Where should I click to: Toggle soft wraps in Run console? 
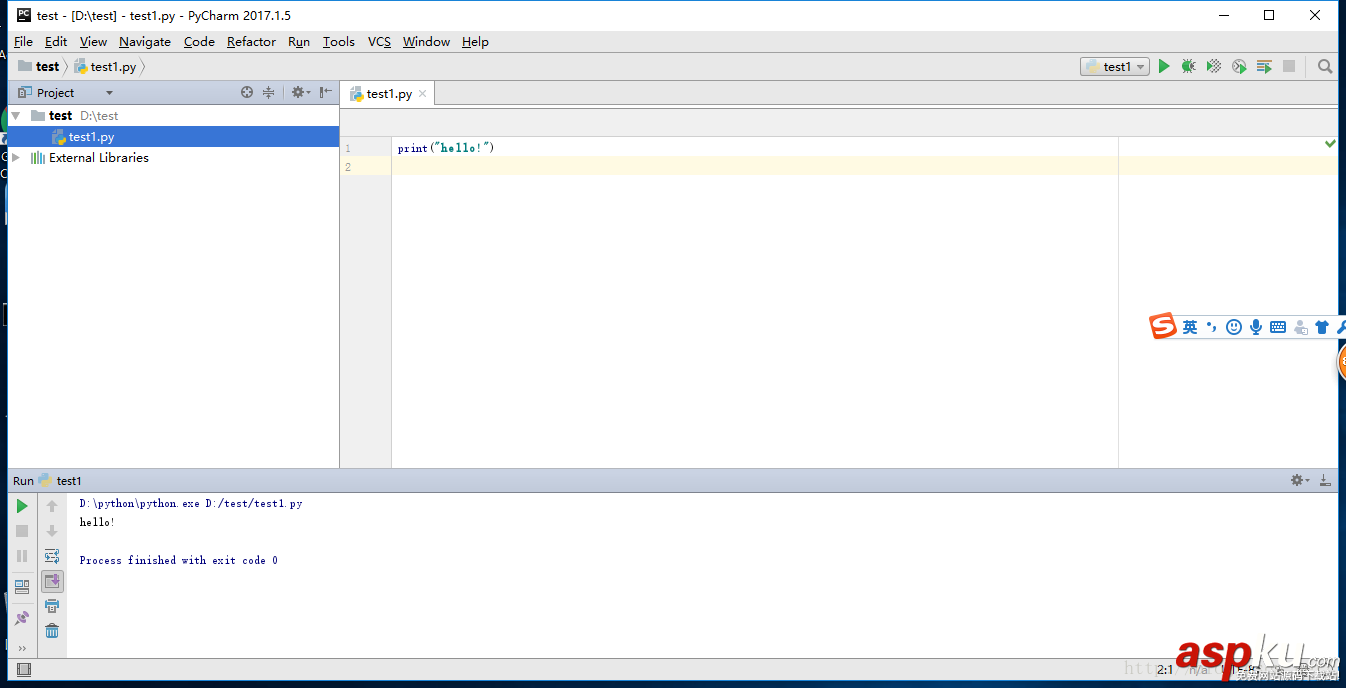(x=52, y=556)
